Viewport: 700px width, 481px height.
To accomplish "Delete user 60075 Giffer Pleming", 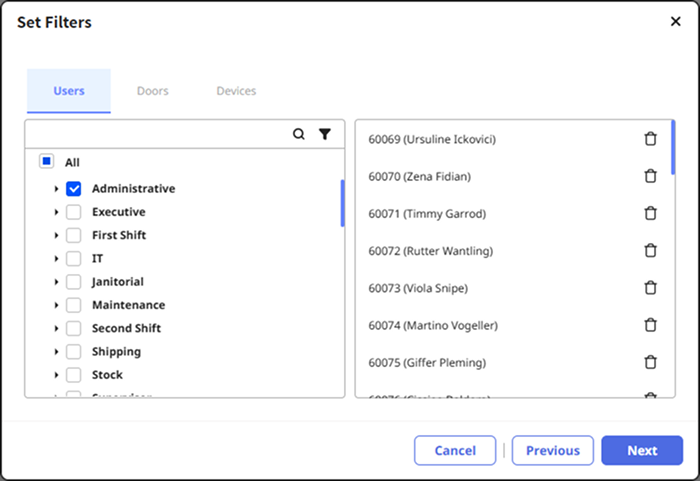I will (x=650, y=362).
